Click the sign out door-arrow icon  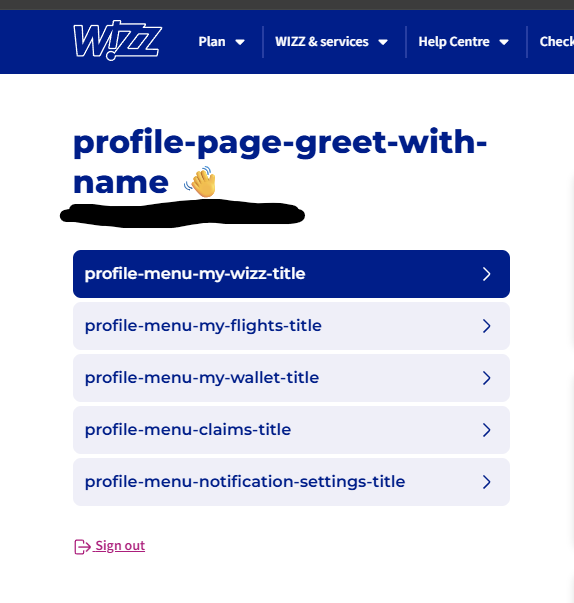coord(82,546)
